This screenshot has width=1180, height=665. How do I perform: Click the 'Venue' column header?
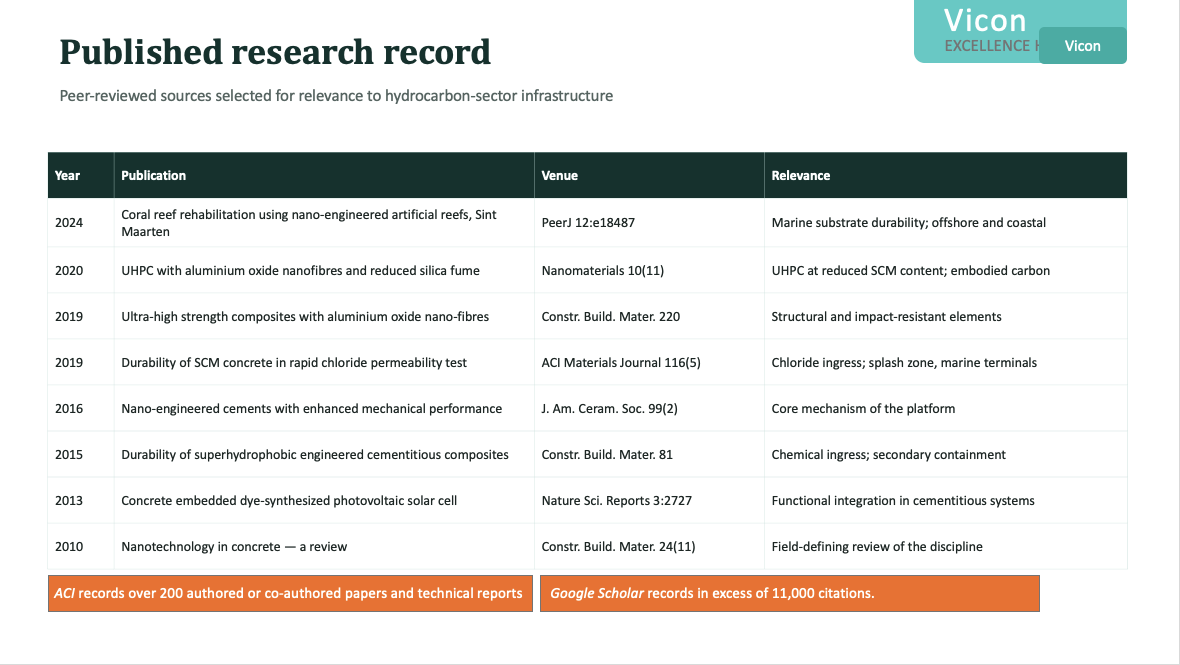tap(649, 175)
